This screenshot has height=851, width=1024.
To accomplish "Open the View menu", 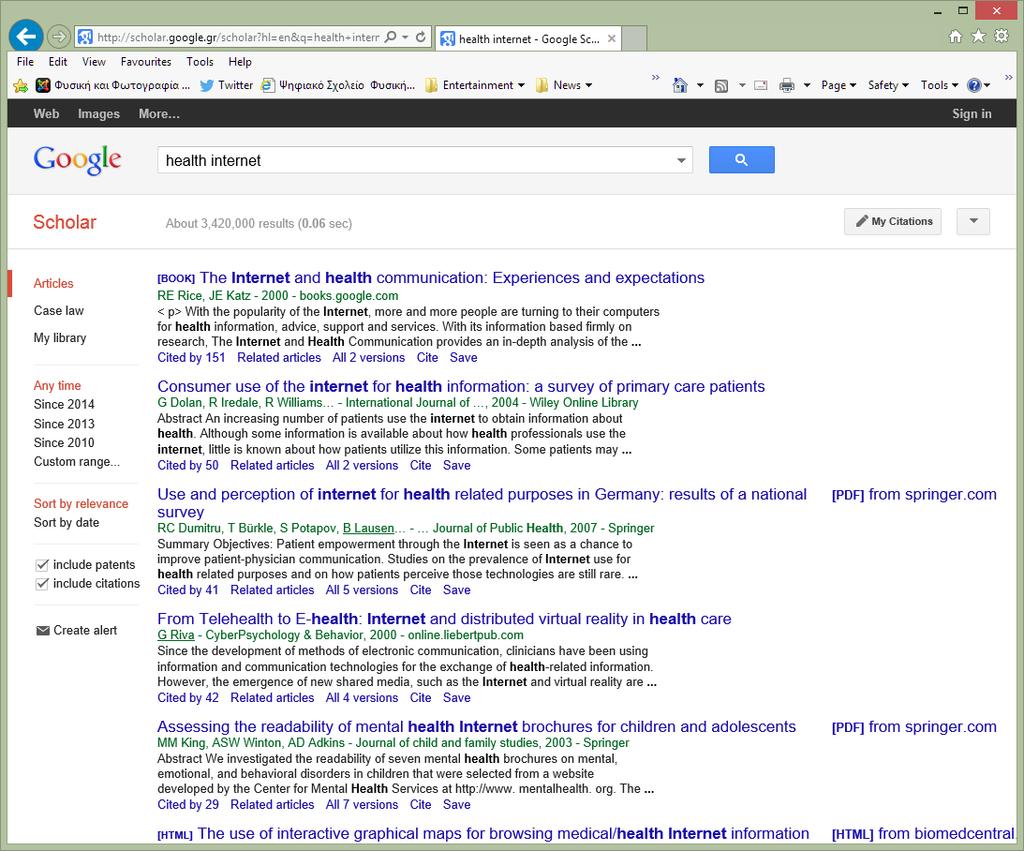I will coord(93,62).
